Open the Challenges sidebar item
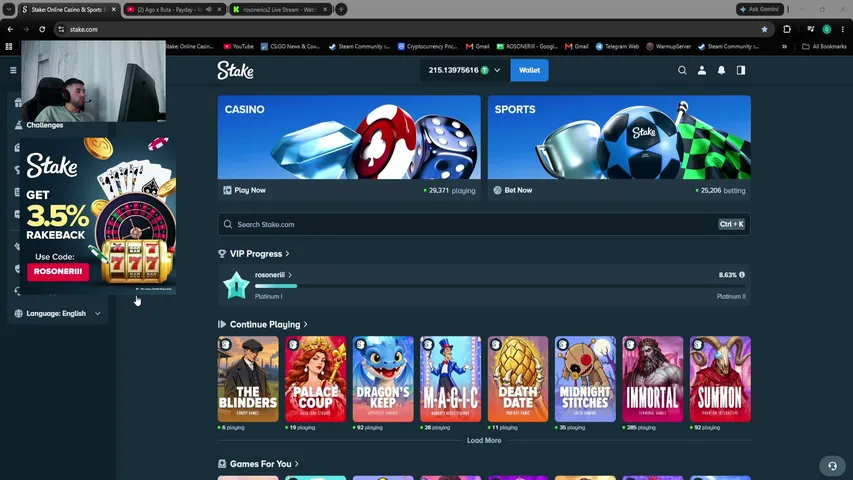 (45, 125)
